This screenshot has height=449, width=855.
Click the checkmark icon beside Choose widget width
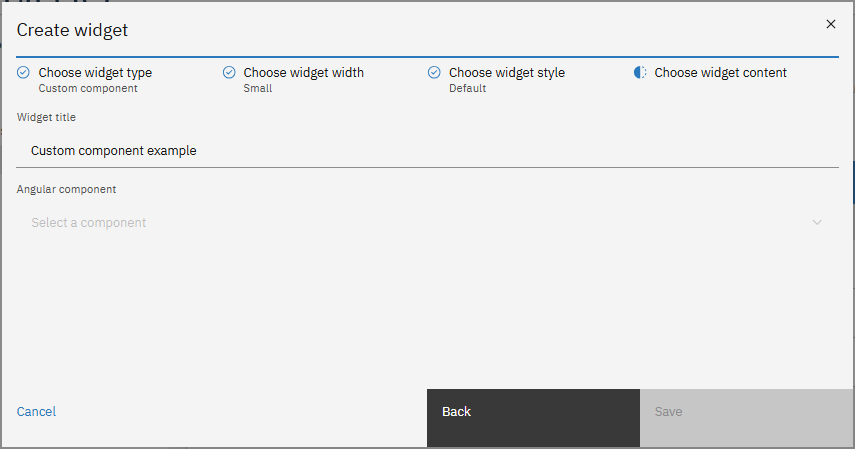[x=229, y=73]
